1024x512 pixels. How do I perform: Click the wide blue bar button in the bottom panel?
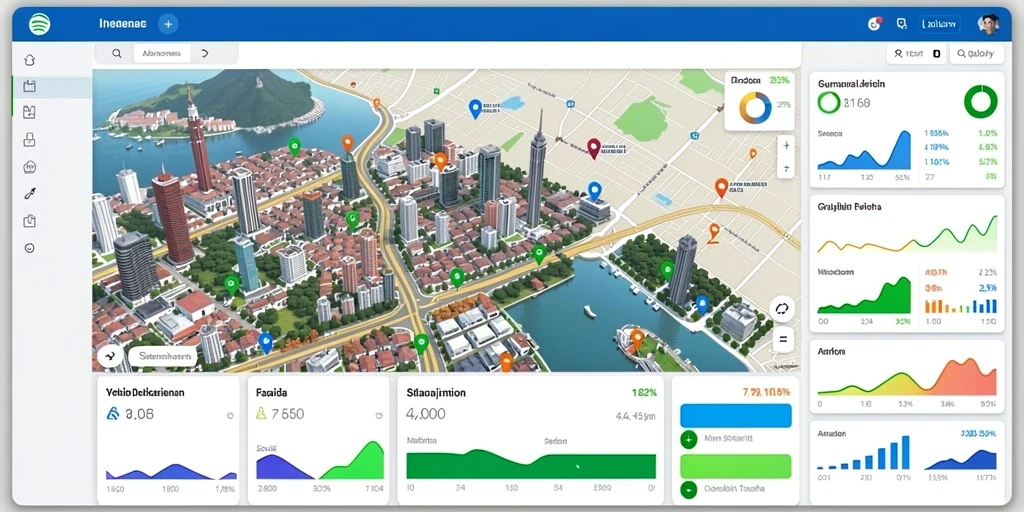(x=735, y=415)
